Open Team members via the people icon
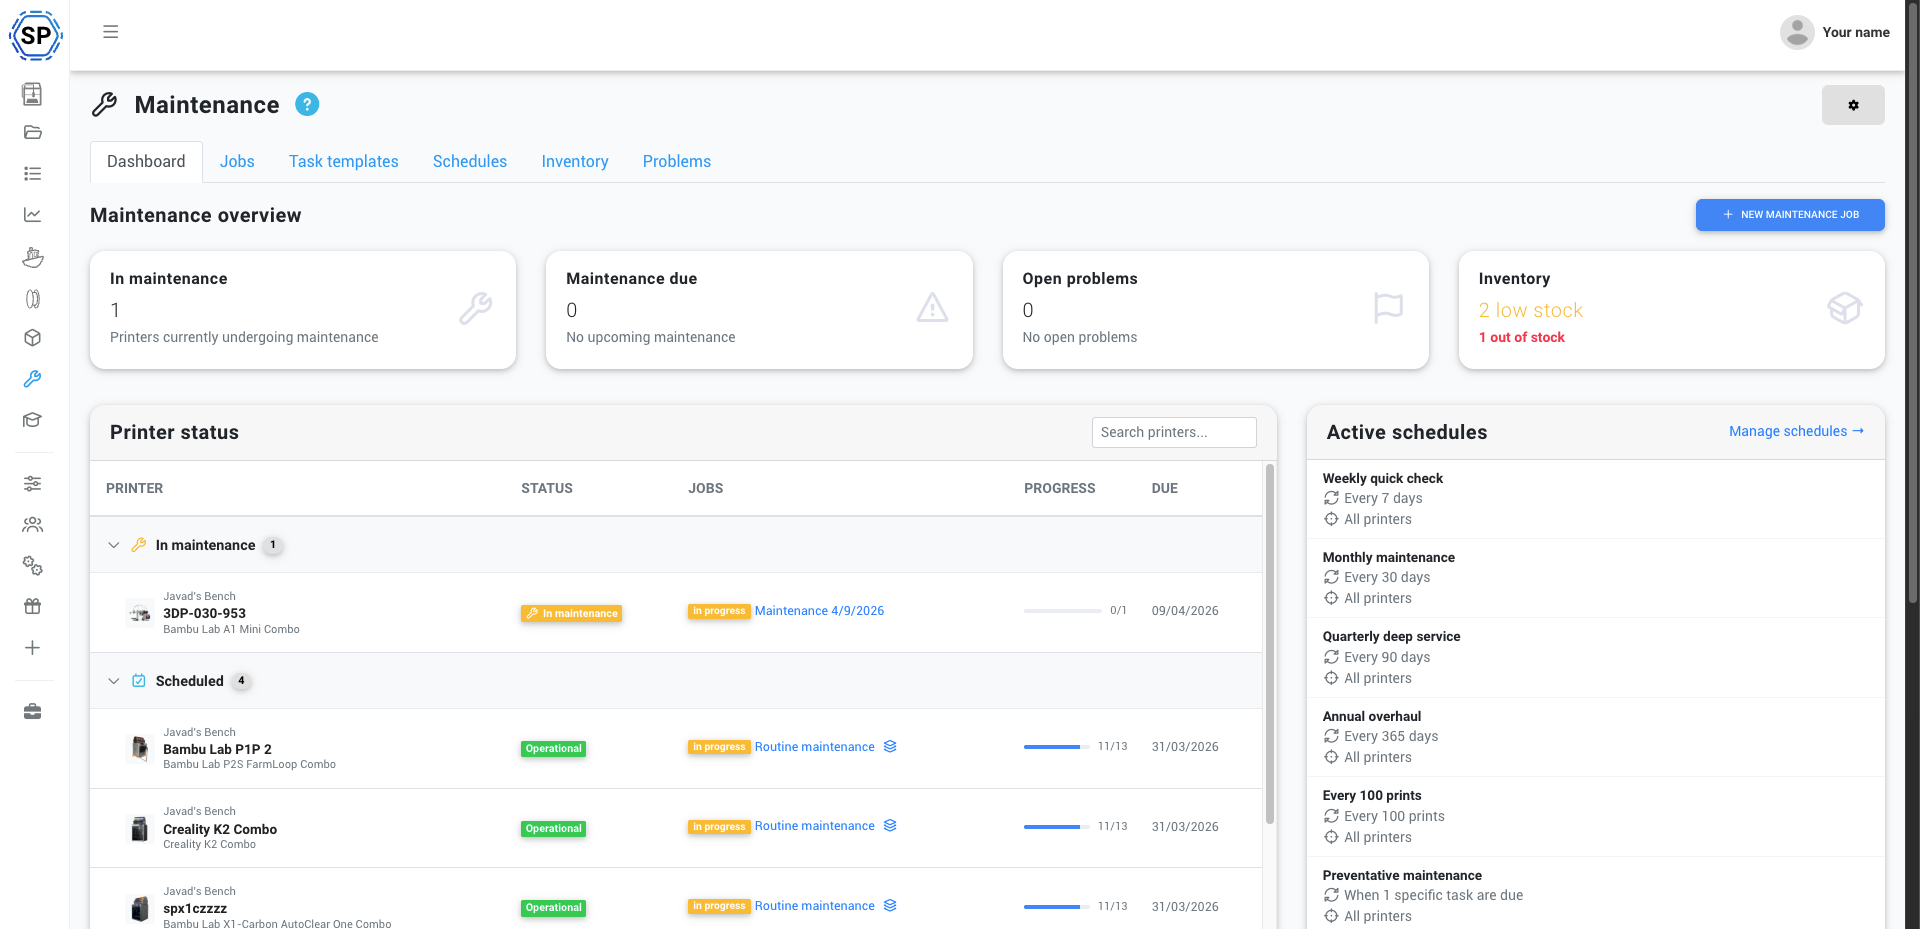The height and width of the screenshot is (929, 1920). (33, 524)
